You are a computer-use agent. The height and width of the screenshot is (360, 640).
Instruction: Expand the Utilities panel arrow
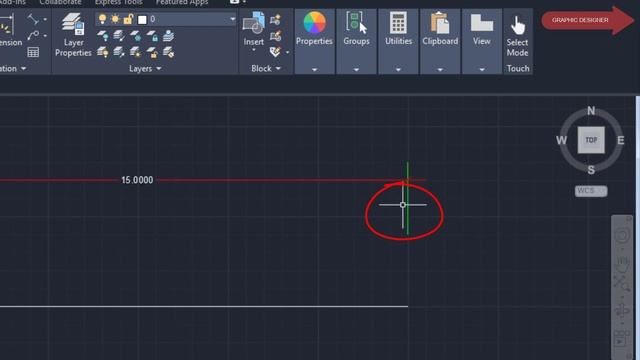click(x=398, y=70)
